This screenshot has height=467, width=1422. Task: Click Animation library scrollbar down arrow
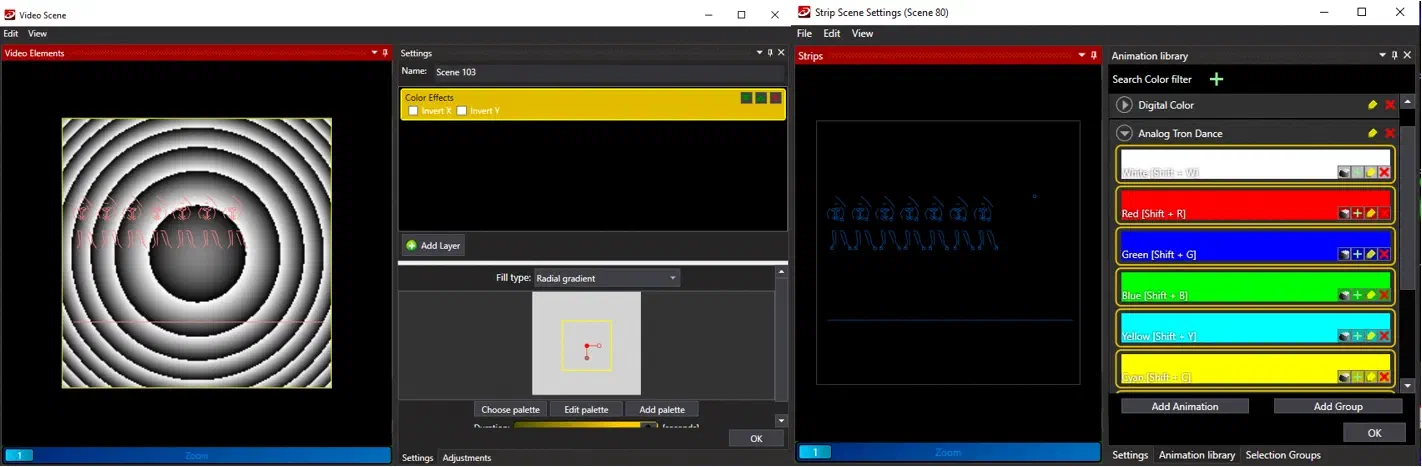click(x=1409, y=385)
